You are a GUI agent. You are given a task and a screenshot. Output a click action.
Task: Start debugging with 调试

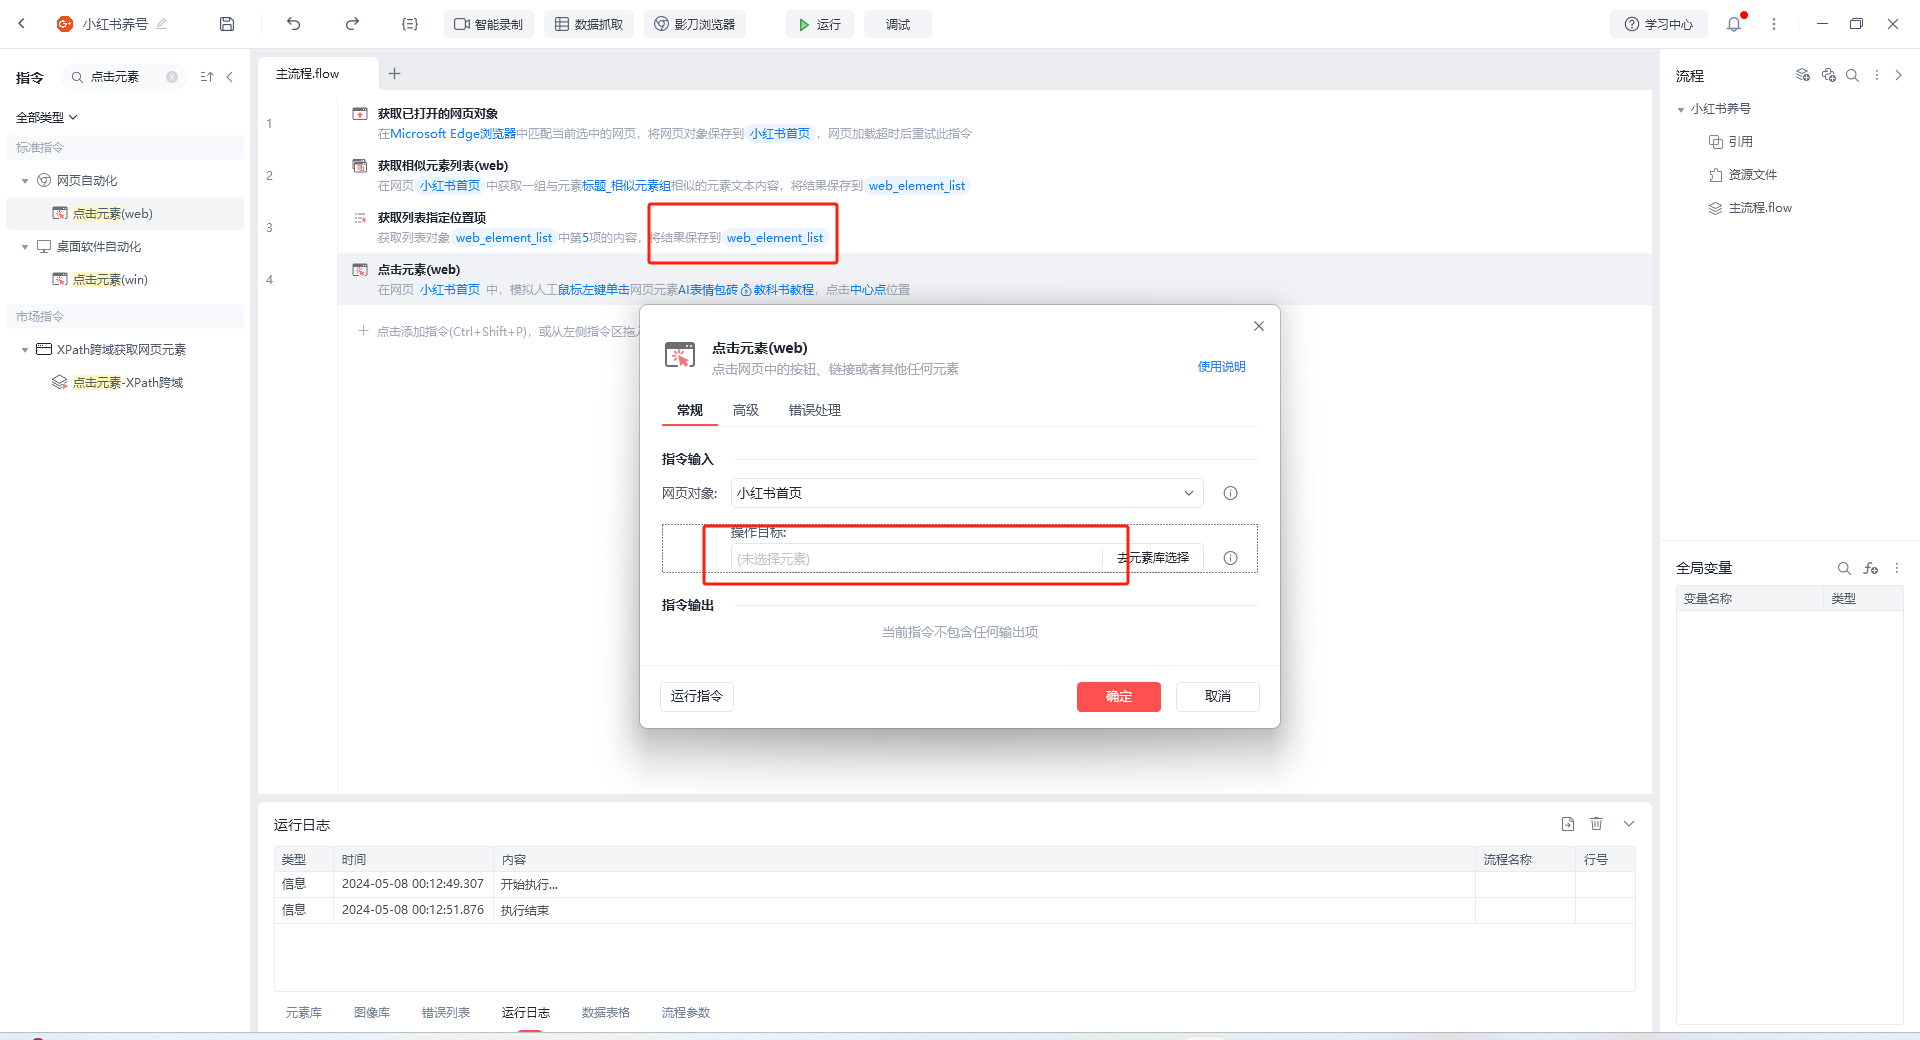coord(897,24)
